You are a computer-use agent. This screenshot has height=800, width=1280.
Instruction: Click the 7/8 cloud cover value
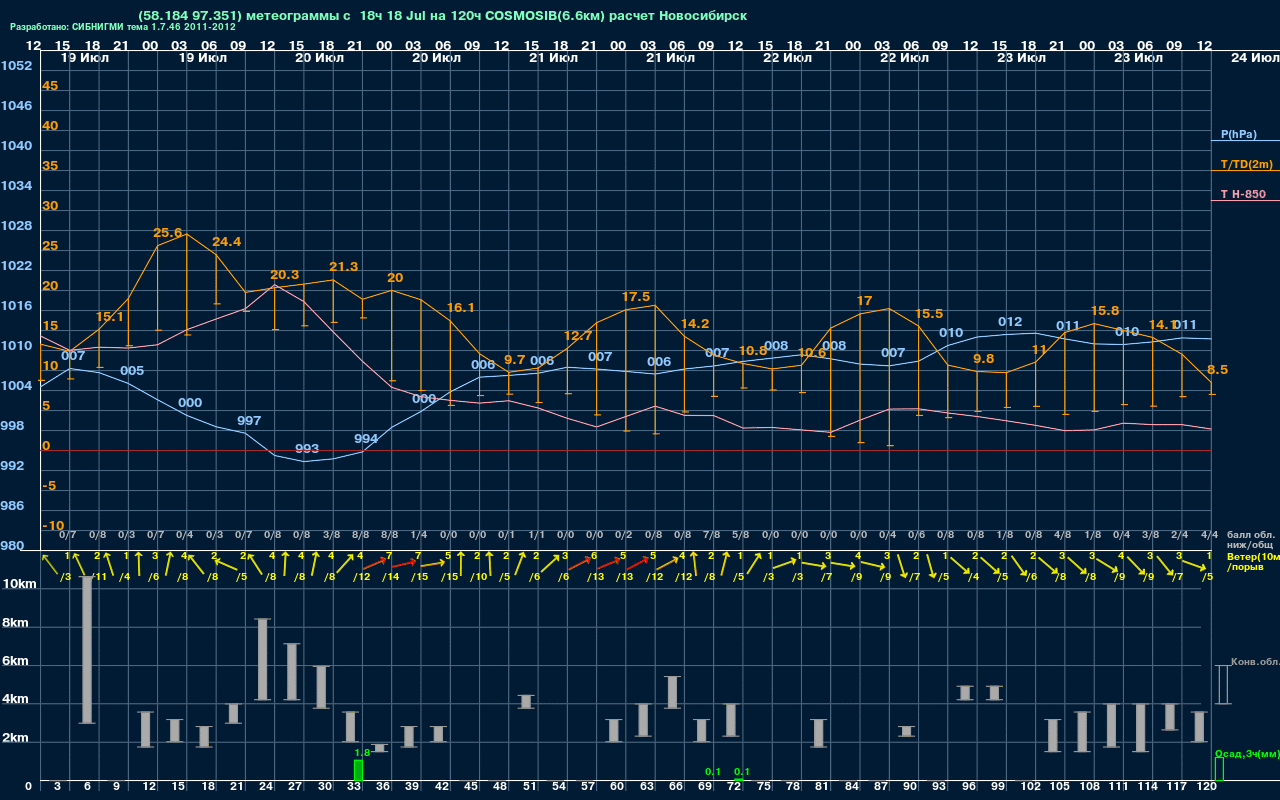click(x=712, y=535)
